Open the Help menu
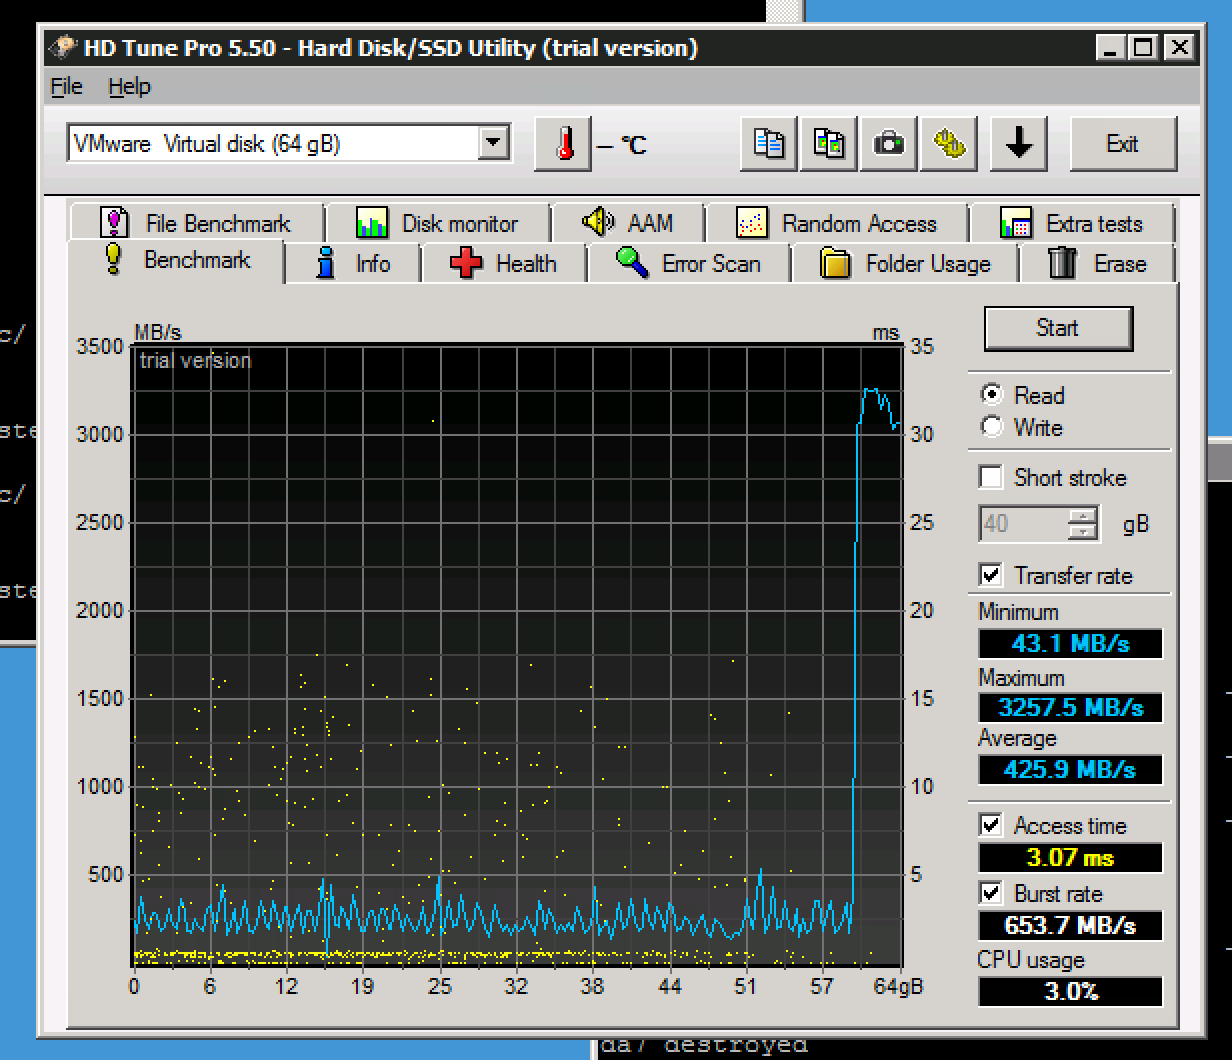Viewport: 1232px width, 1060px height. coord(129,87)
